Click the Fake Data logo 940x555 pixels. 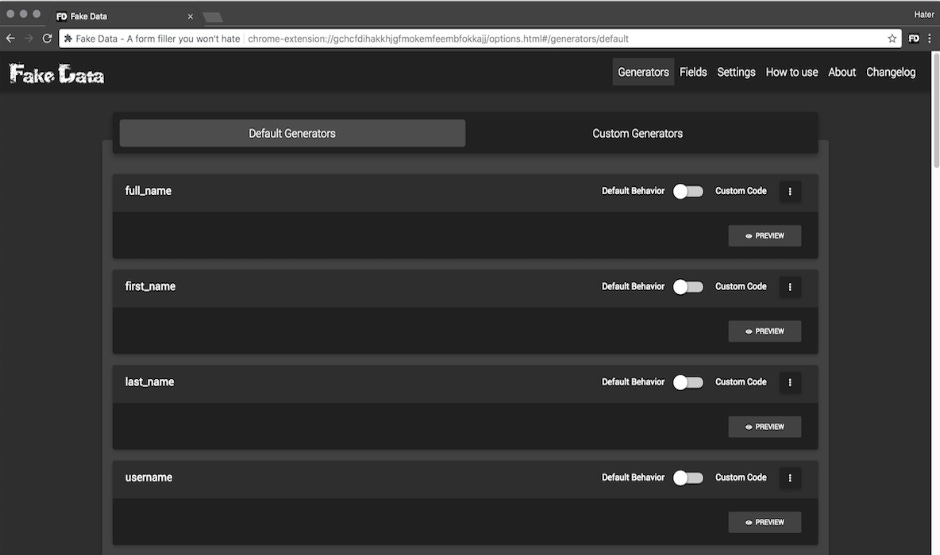57,74
